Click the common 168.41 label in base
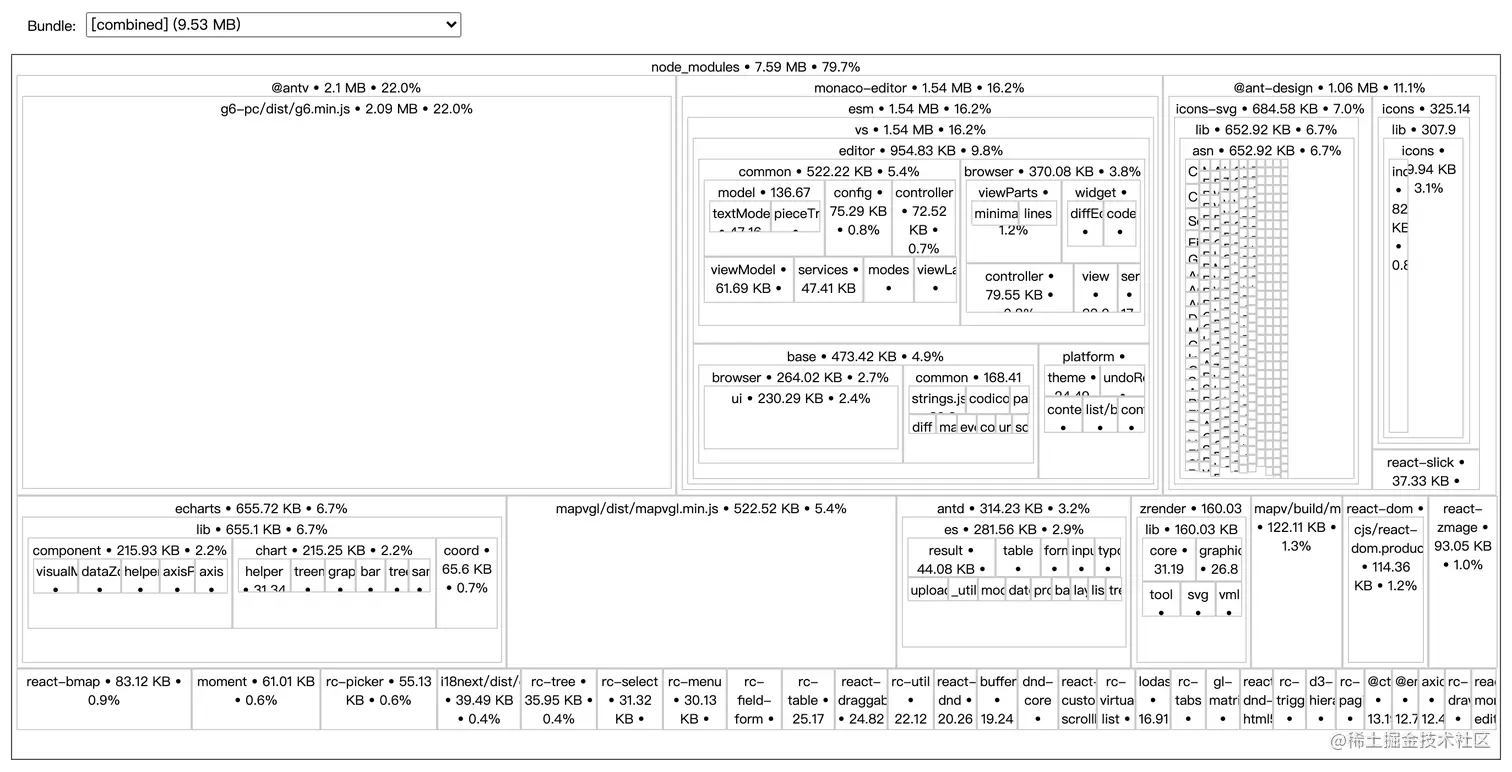Screen dimensions: 1512x772 click(x=968, y=378)
